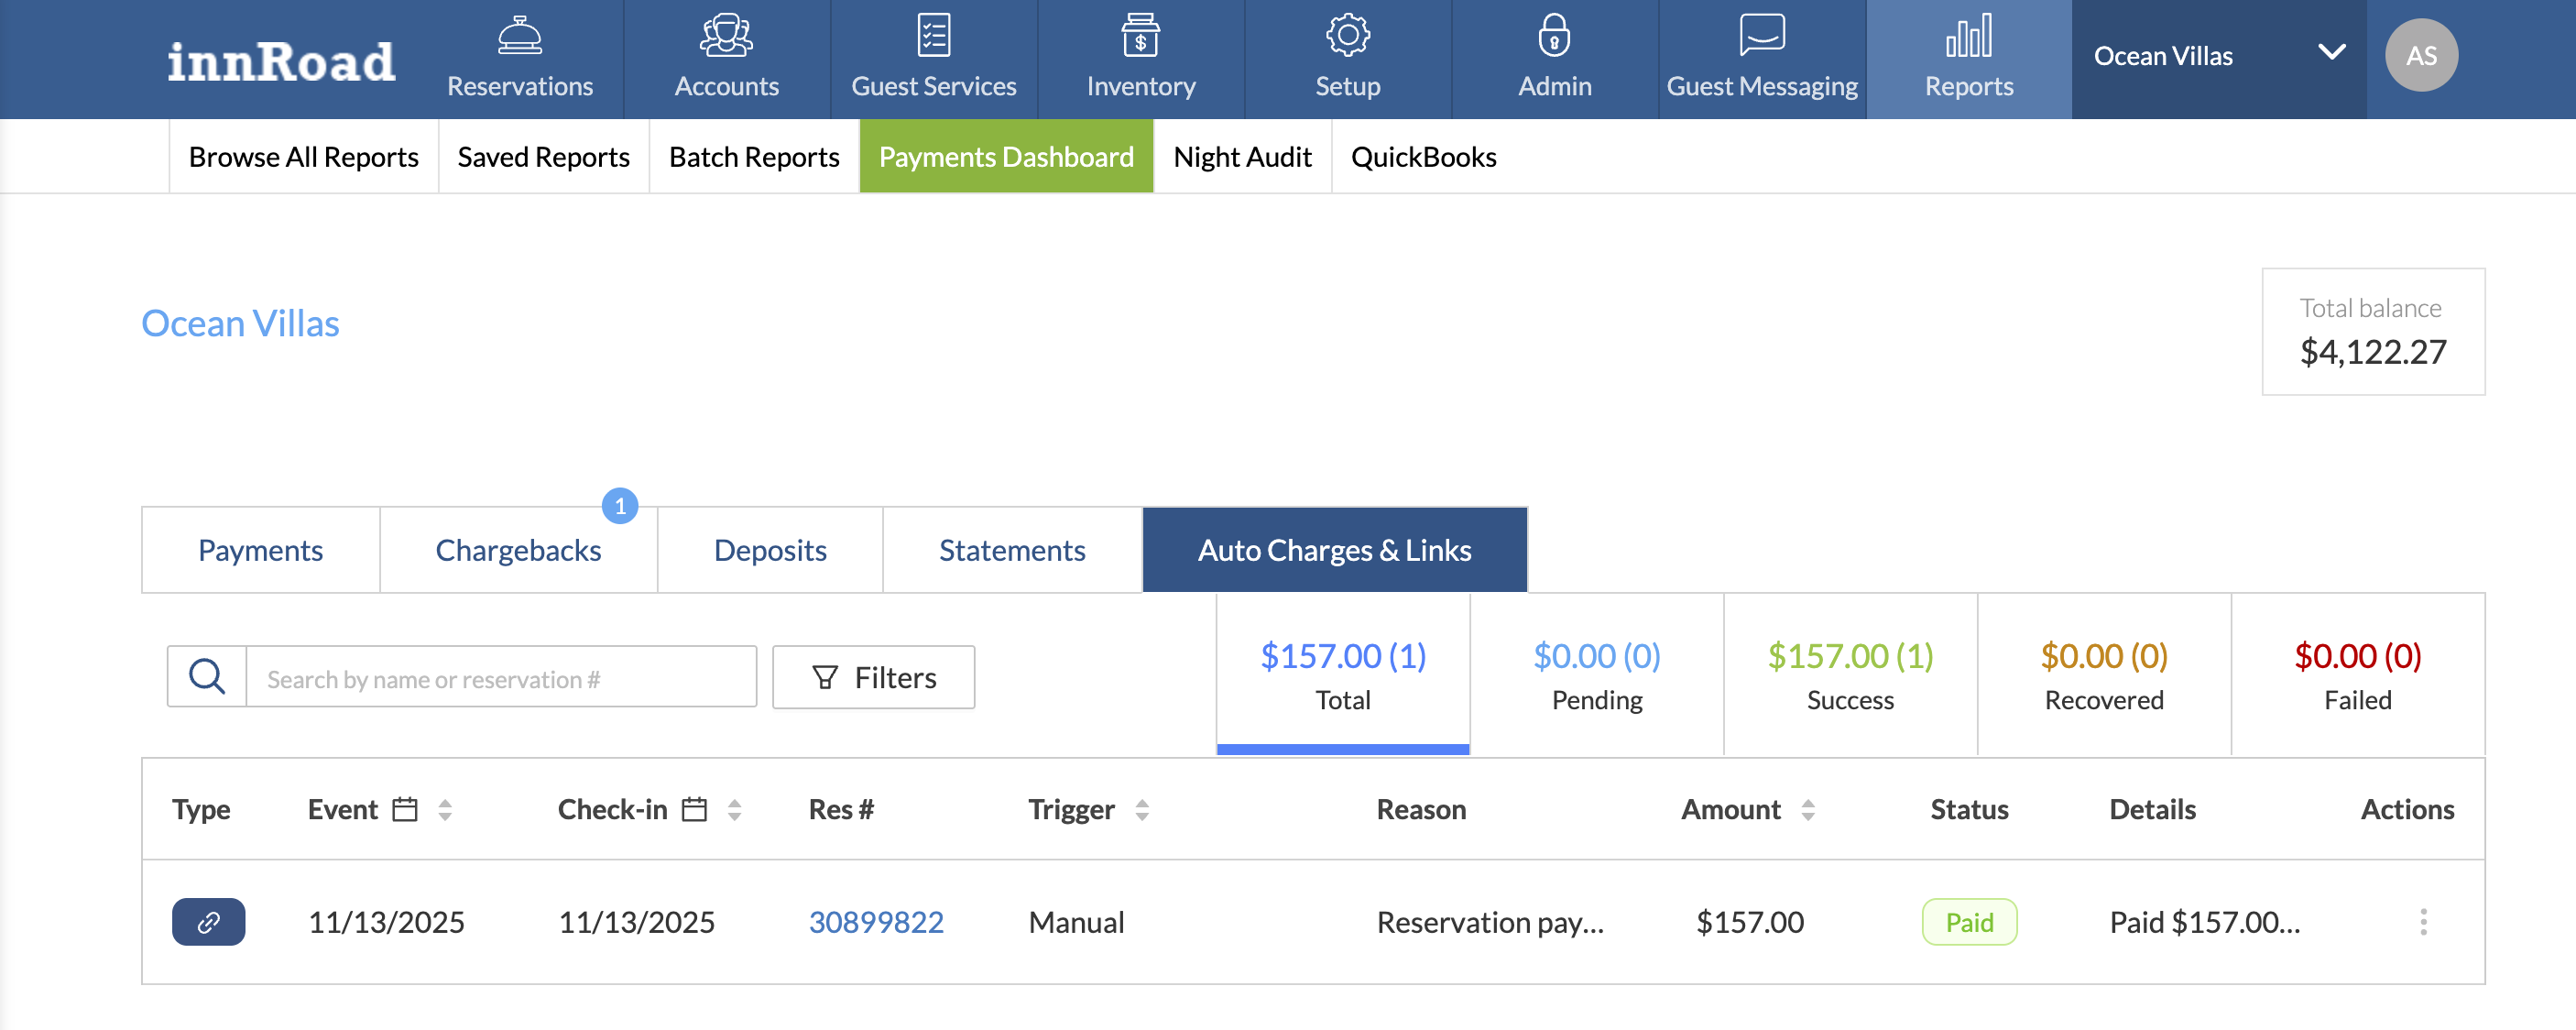This screenshot has height=1030, width=2576.
Task: Switch to the Chargebacks tab
Action: [x=518, y=550]
